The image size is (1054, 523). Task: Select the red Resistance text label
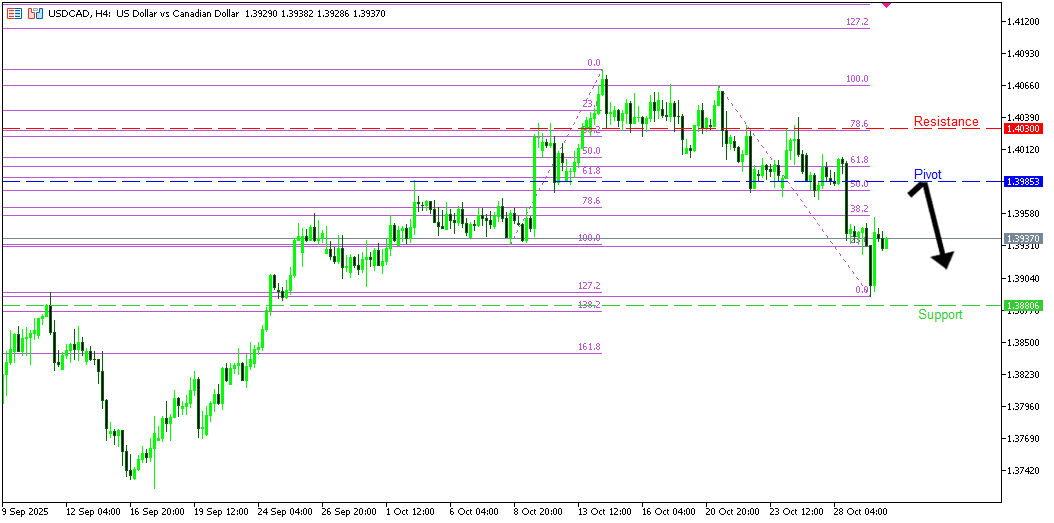pyautogui.click(x=945, y=122)
